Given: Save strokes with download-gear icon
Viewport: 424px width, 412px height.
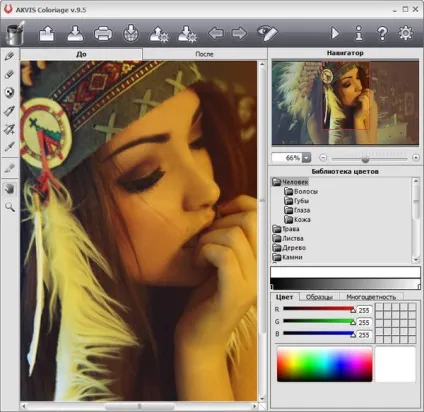Looking at the screenshot, I should [x=187, y=34].
